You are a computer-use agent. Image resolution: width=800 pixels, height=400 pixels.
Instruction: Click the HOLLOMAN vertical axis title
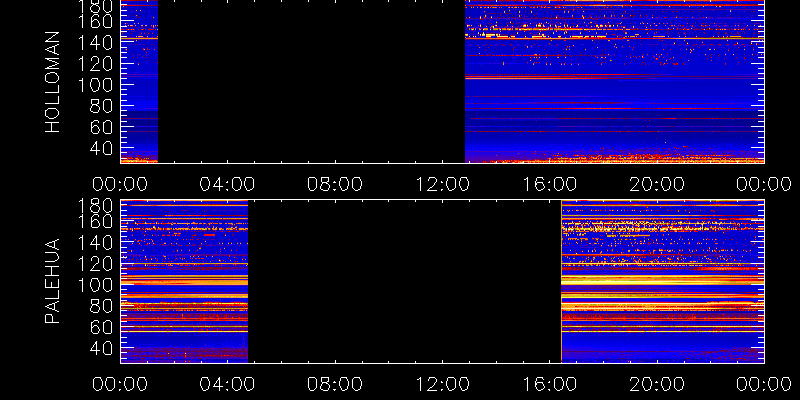pyautogui.click(x=53, y=82)
